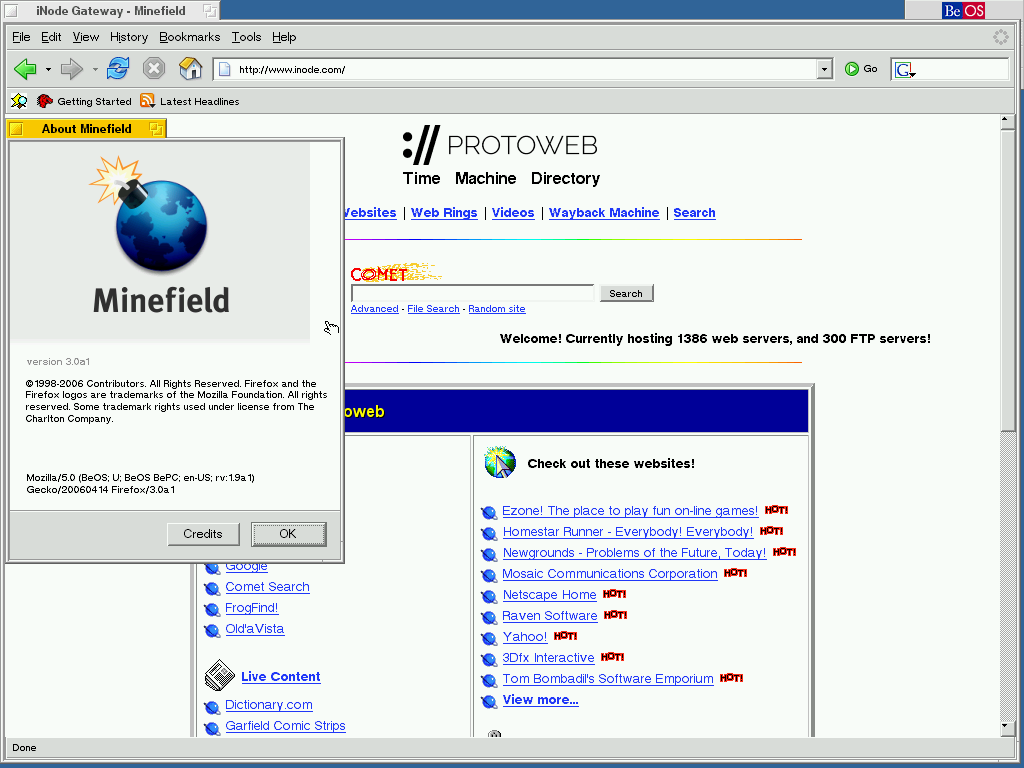Open the File menu
Viewport: 1024px width, 768px height.
[x=21, y=37]
